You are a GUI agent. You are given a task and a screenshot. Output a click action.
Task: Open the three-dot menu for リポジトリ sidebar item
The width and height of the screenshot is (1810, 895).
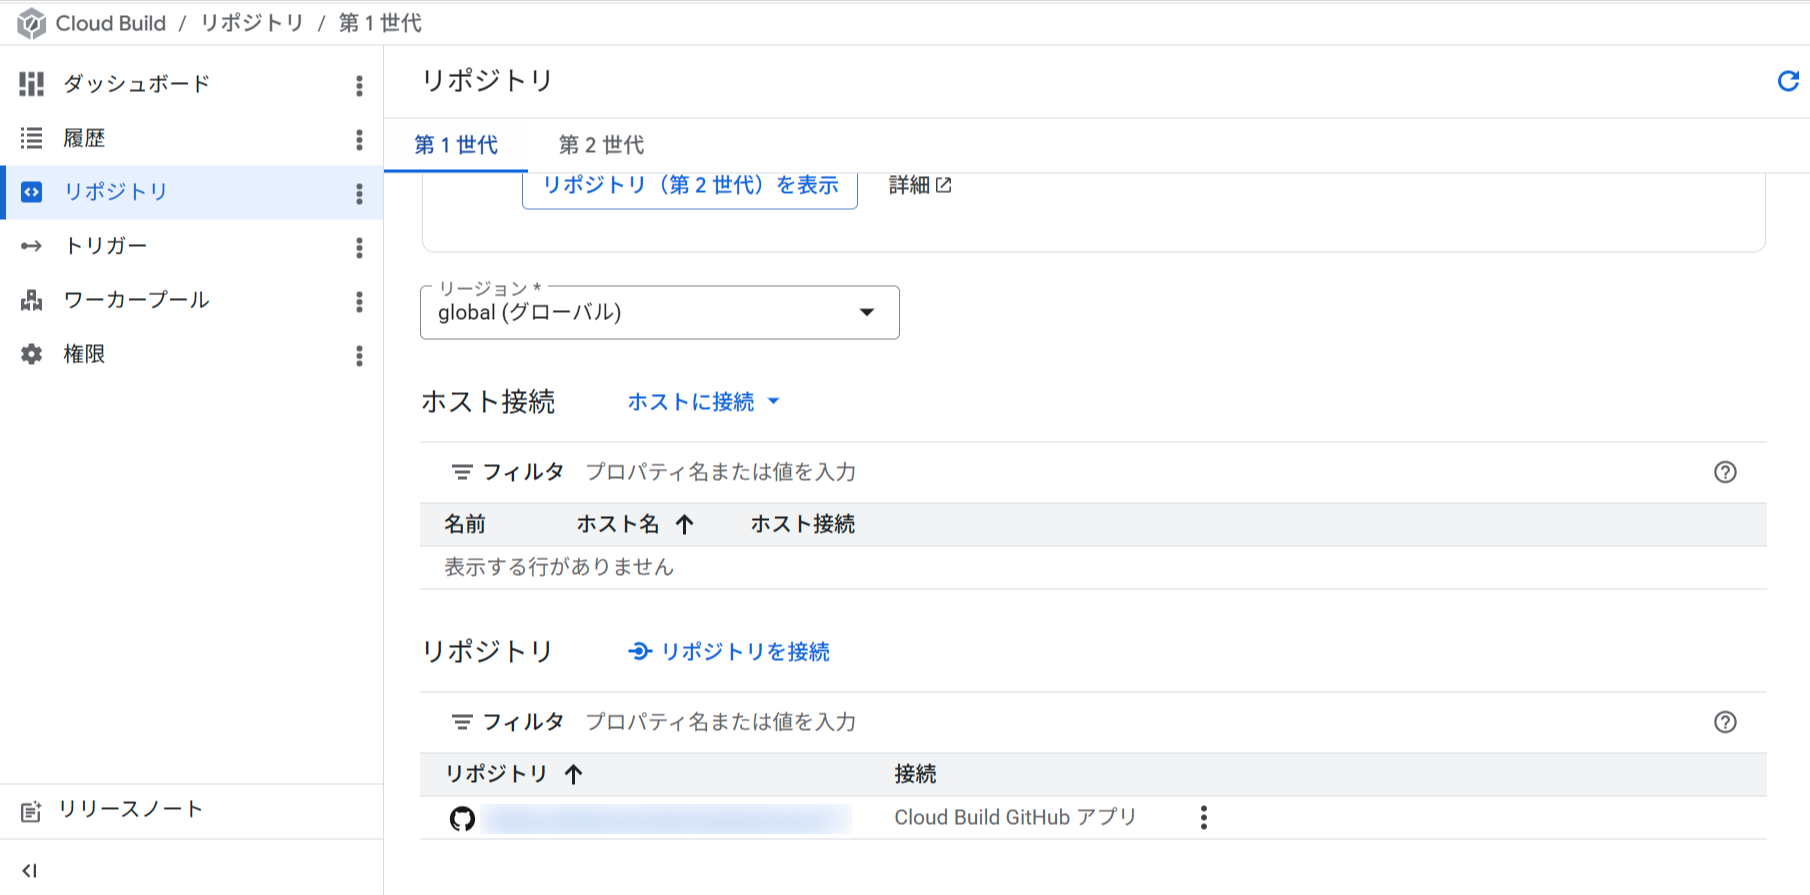[359, 193]
